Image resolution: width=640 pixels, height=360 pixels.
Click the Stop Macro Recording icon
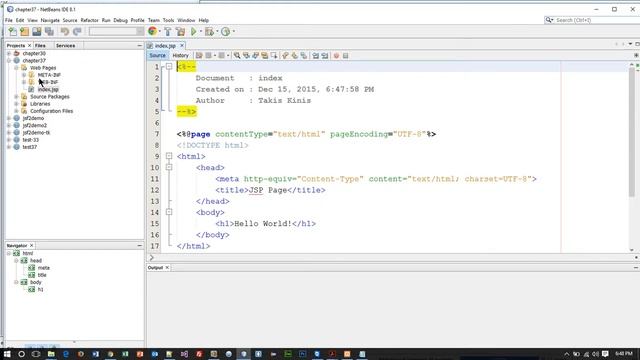pyautogui.click(x=346, y=56)
